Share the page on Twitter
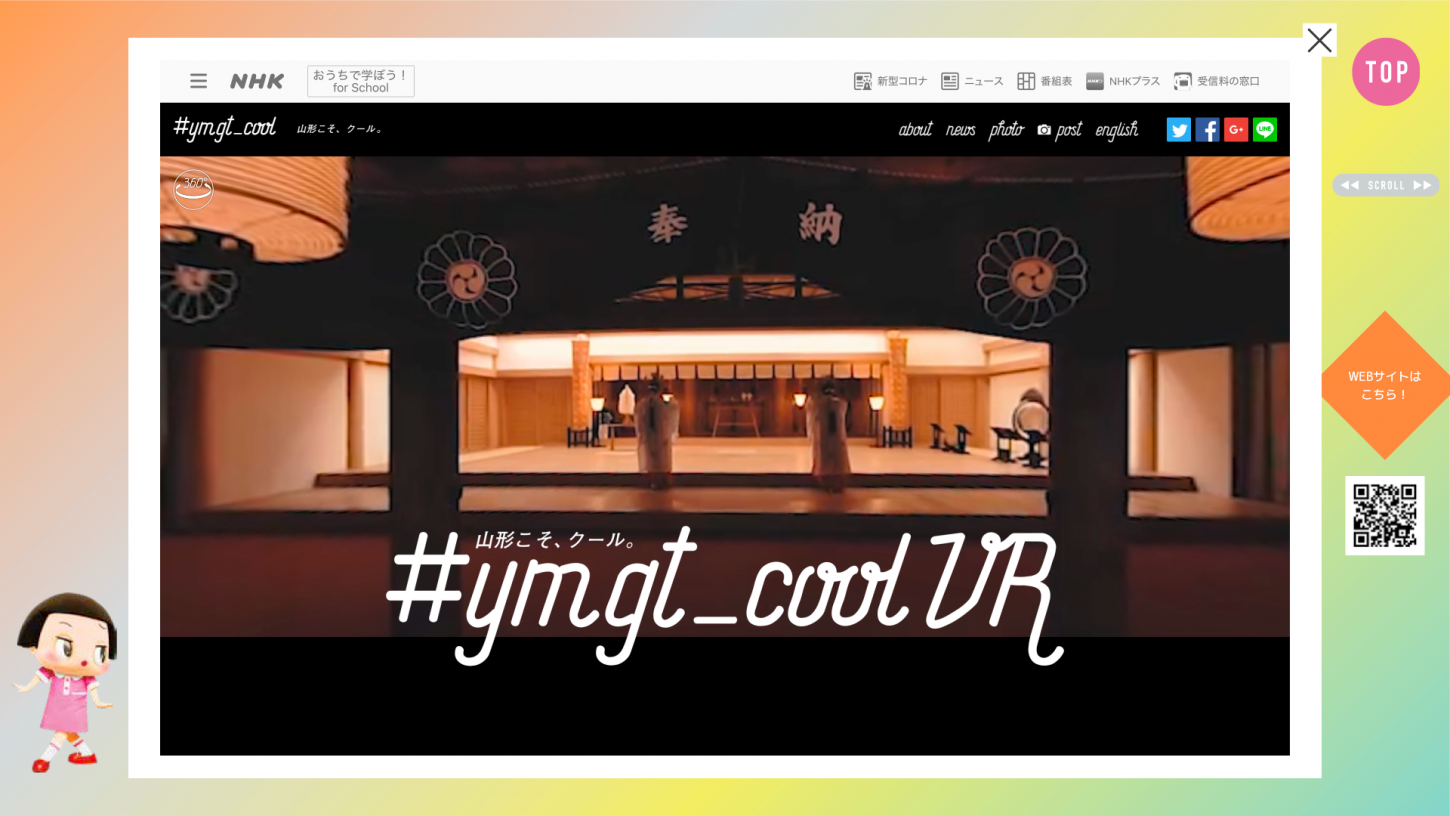Viewport: 1450px width, 816px height. [x=1178, y=130]
